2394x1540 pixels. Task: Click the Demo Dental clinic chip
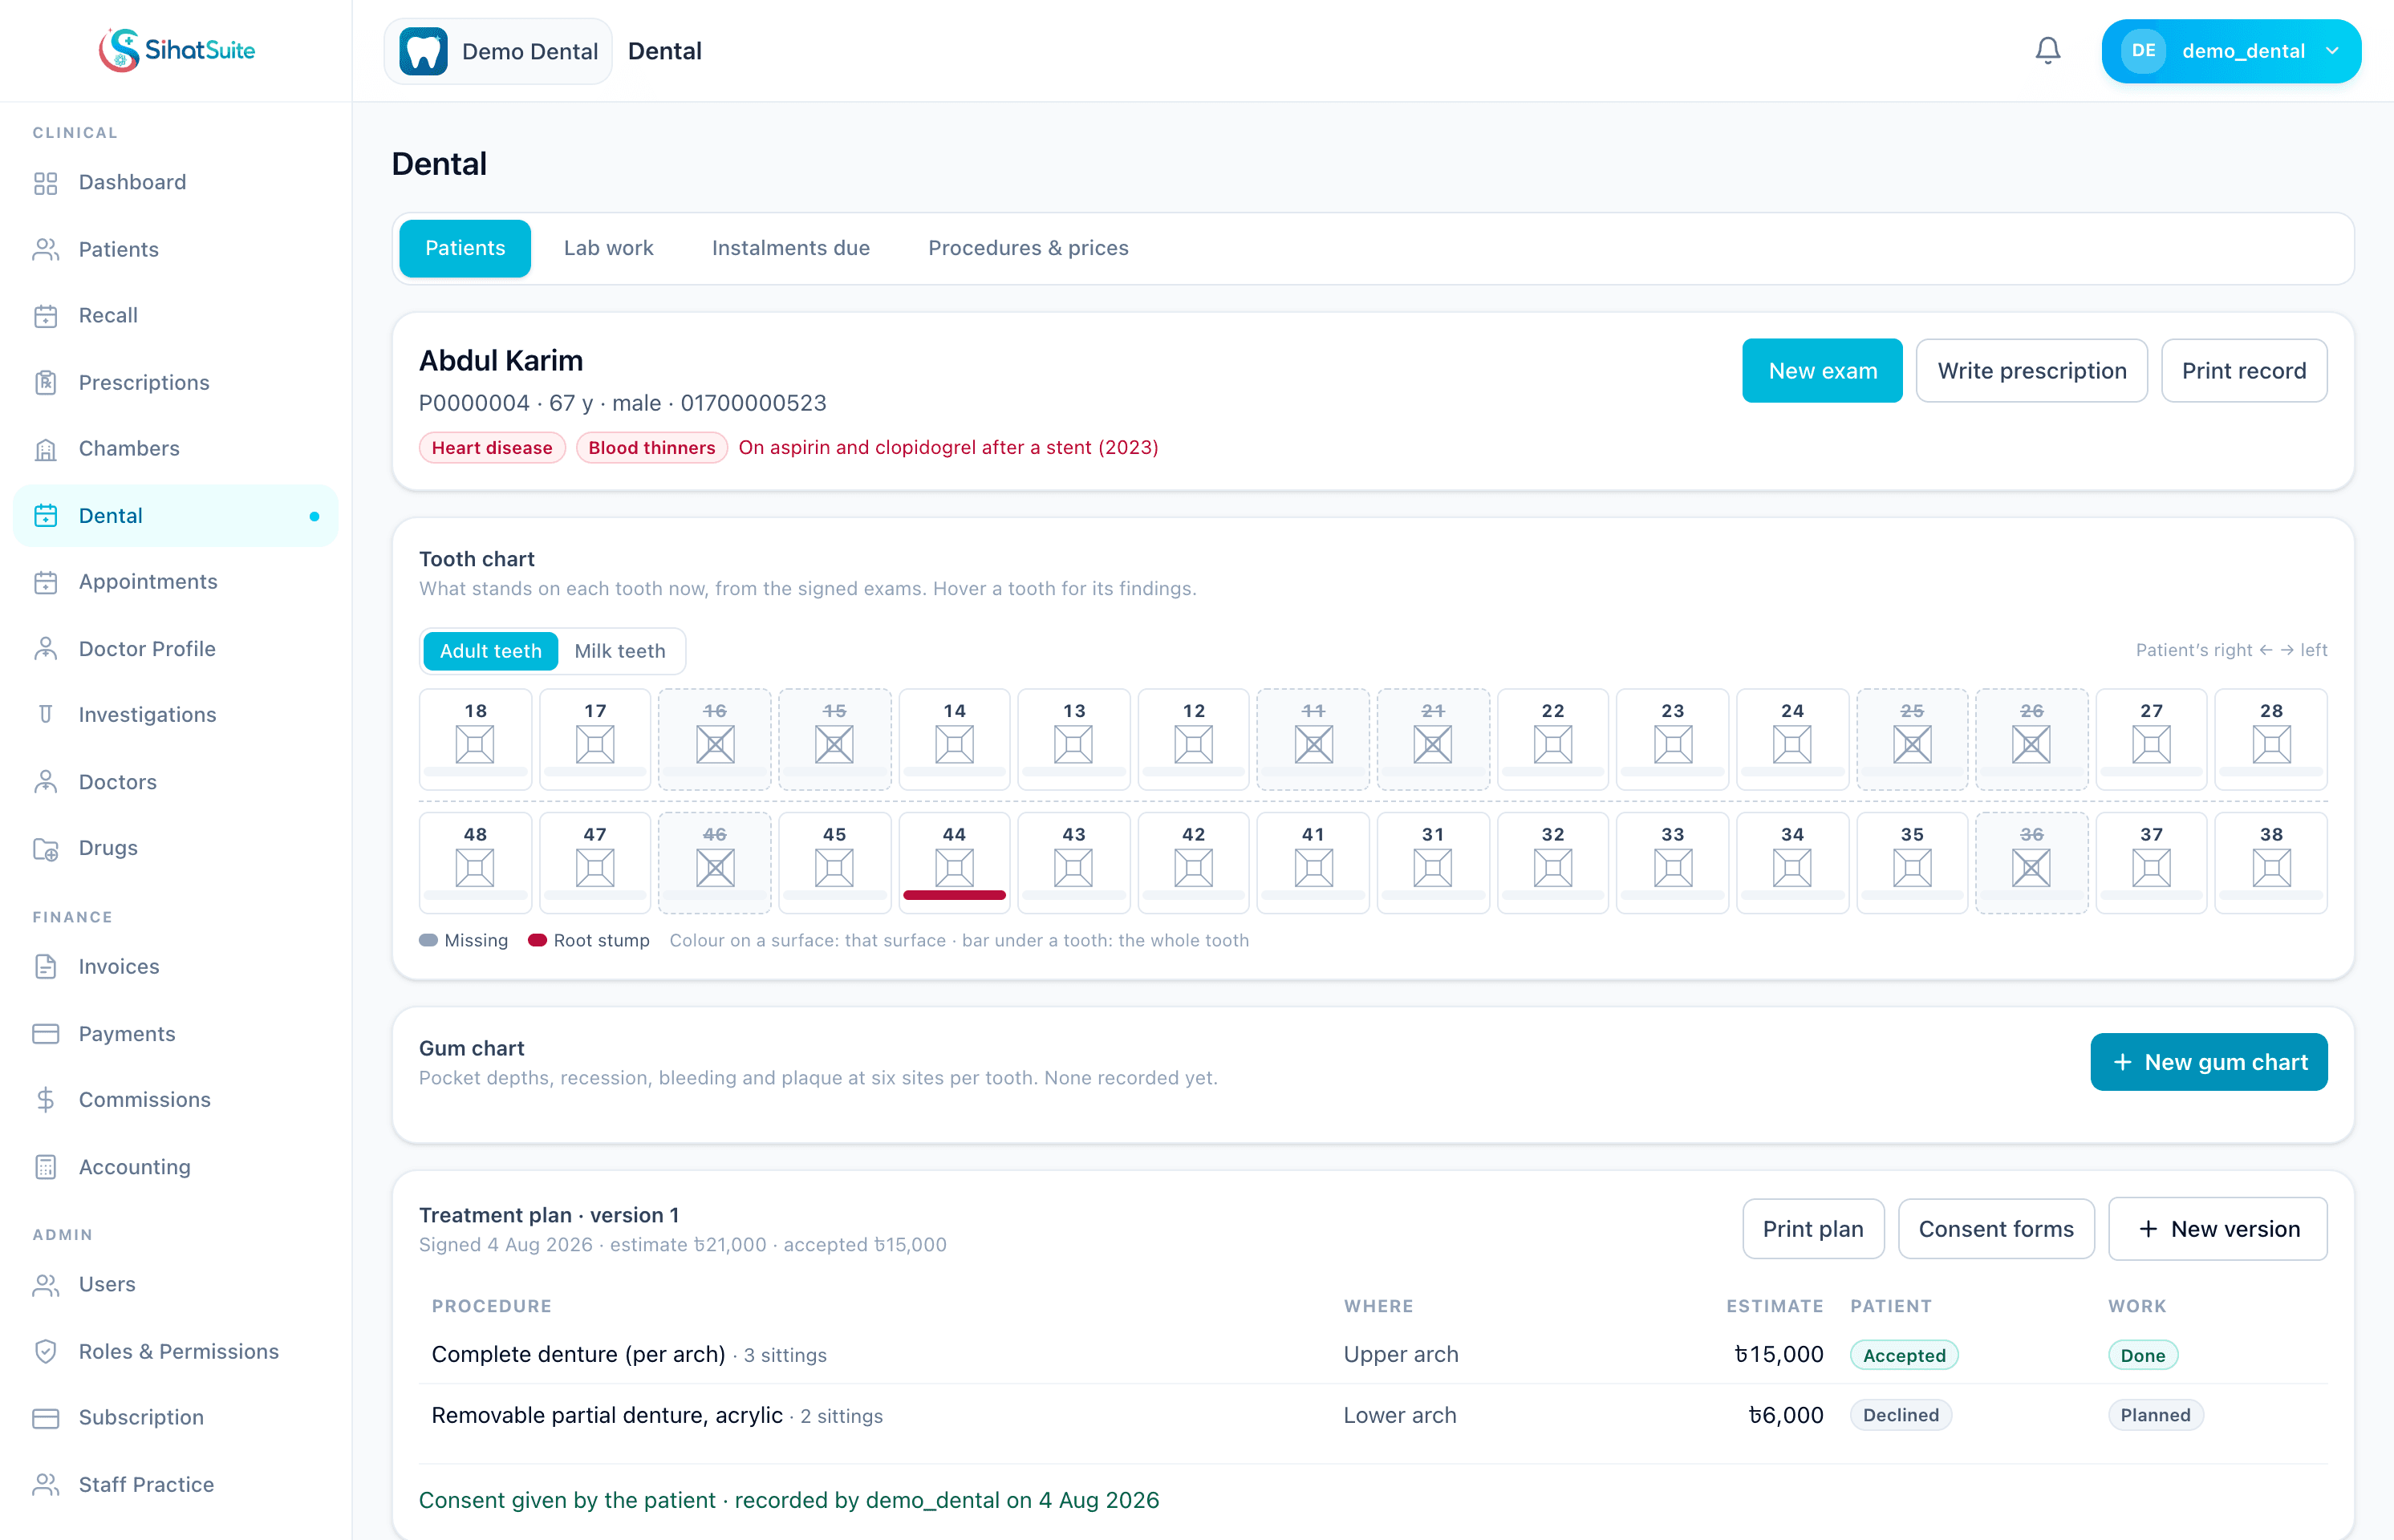pos(498,51)
